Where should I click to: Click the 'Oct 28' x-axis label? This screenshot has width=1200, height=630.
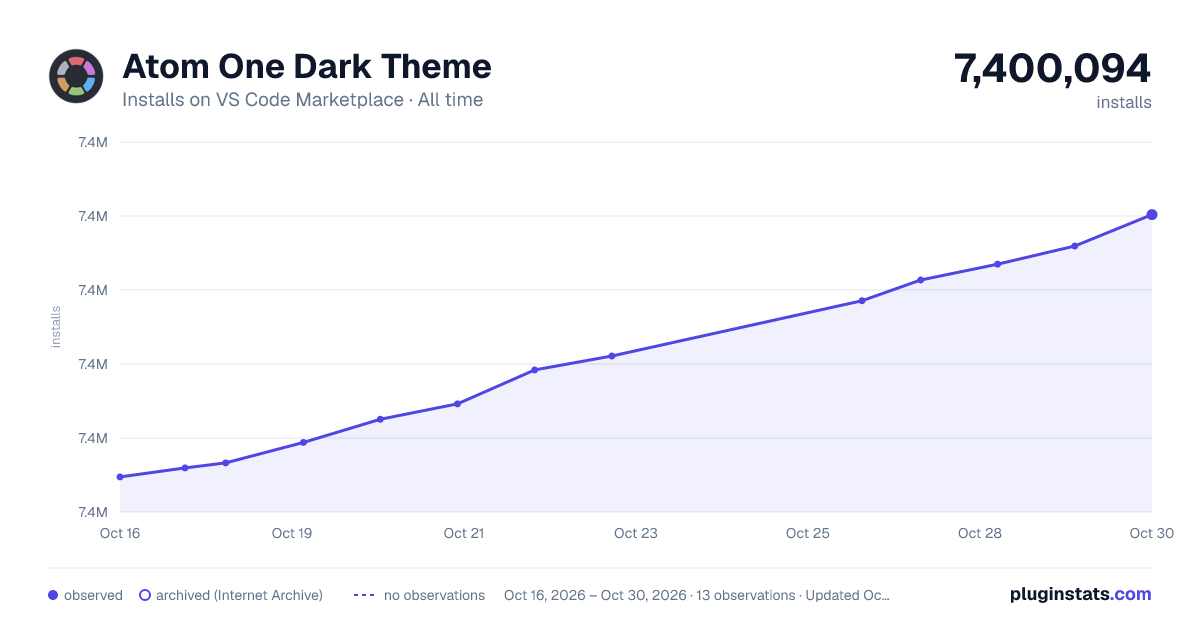[x=980, y=533]
